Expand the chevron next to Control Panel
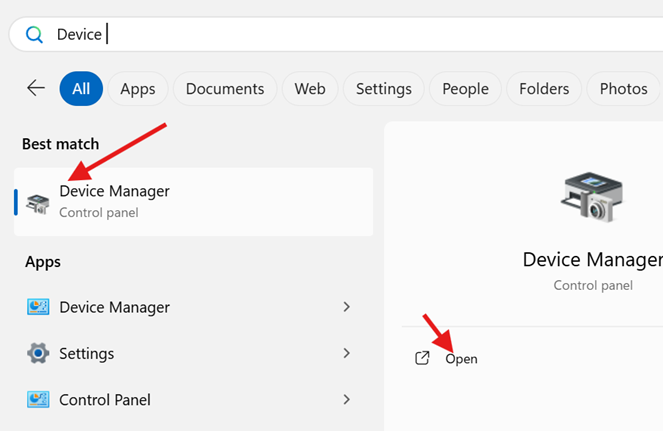This screenshot has height=431, width=663. point(347,400)
